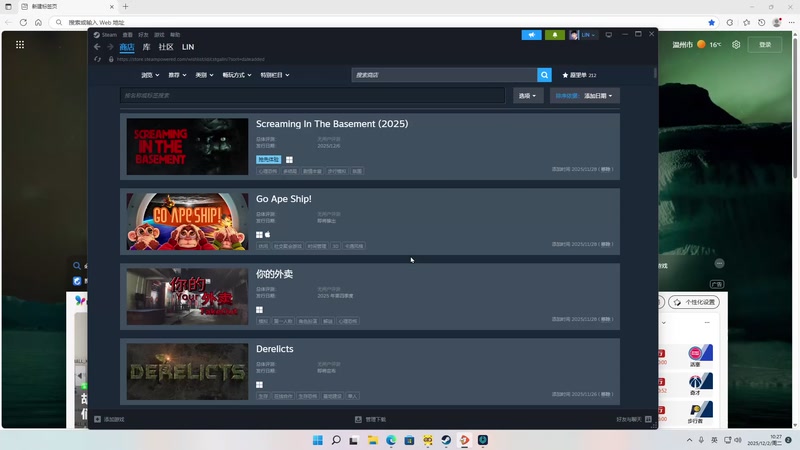Image resolution: width=800 pixels, height=450 pixels.
Task: Open Microsoft Store from taskbar
Action: click(409, 440)
